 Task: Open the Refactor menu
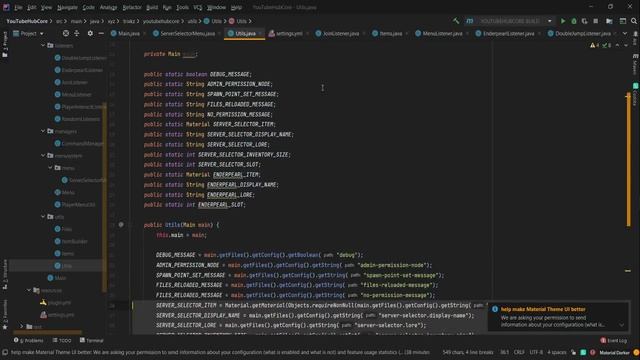pyautogui.click(x=132, y=7)
